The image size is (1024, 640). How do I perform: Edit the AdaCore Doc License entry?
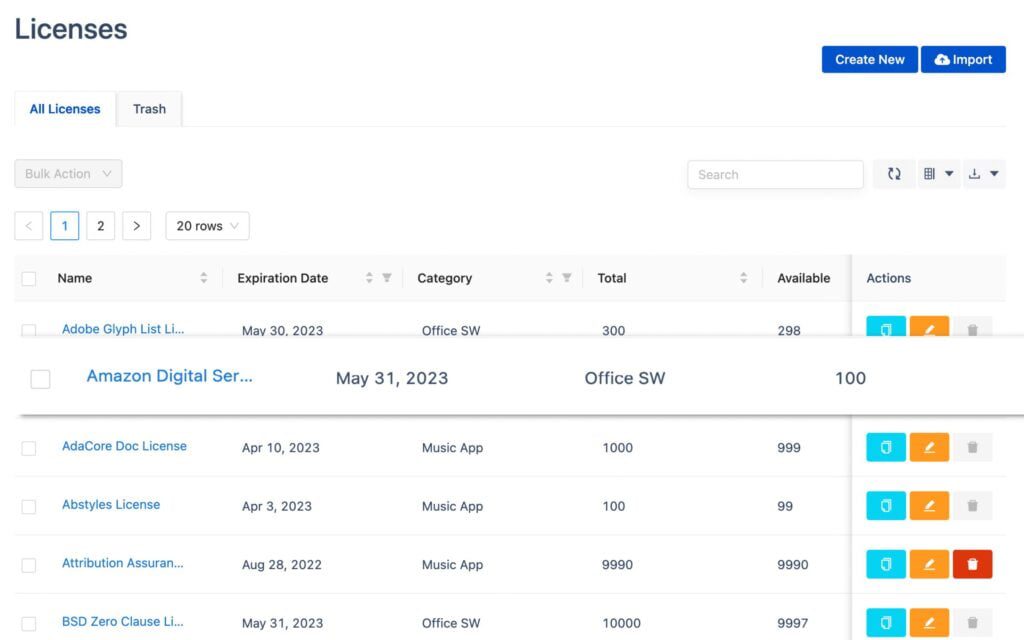click(x=929, y=447)
